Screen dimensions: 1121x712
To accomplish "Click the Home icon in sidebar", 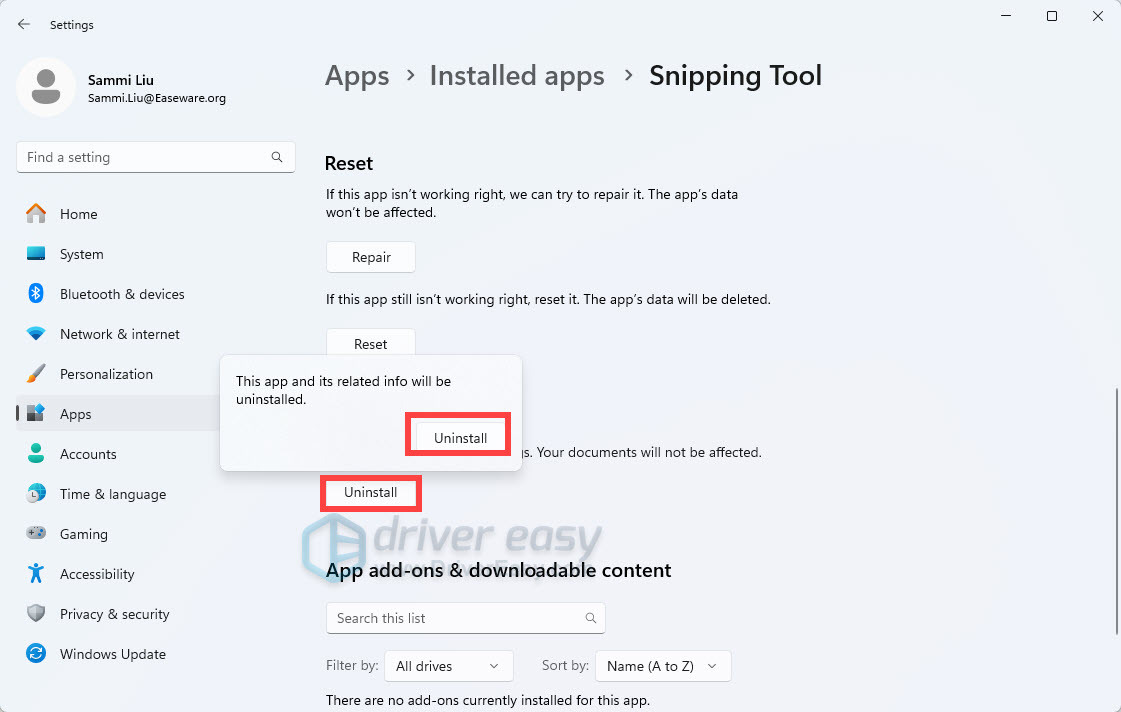I will tap(36, 214).
